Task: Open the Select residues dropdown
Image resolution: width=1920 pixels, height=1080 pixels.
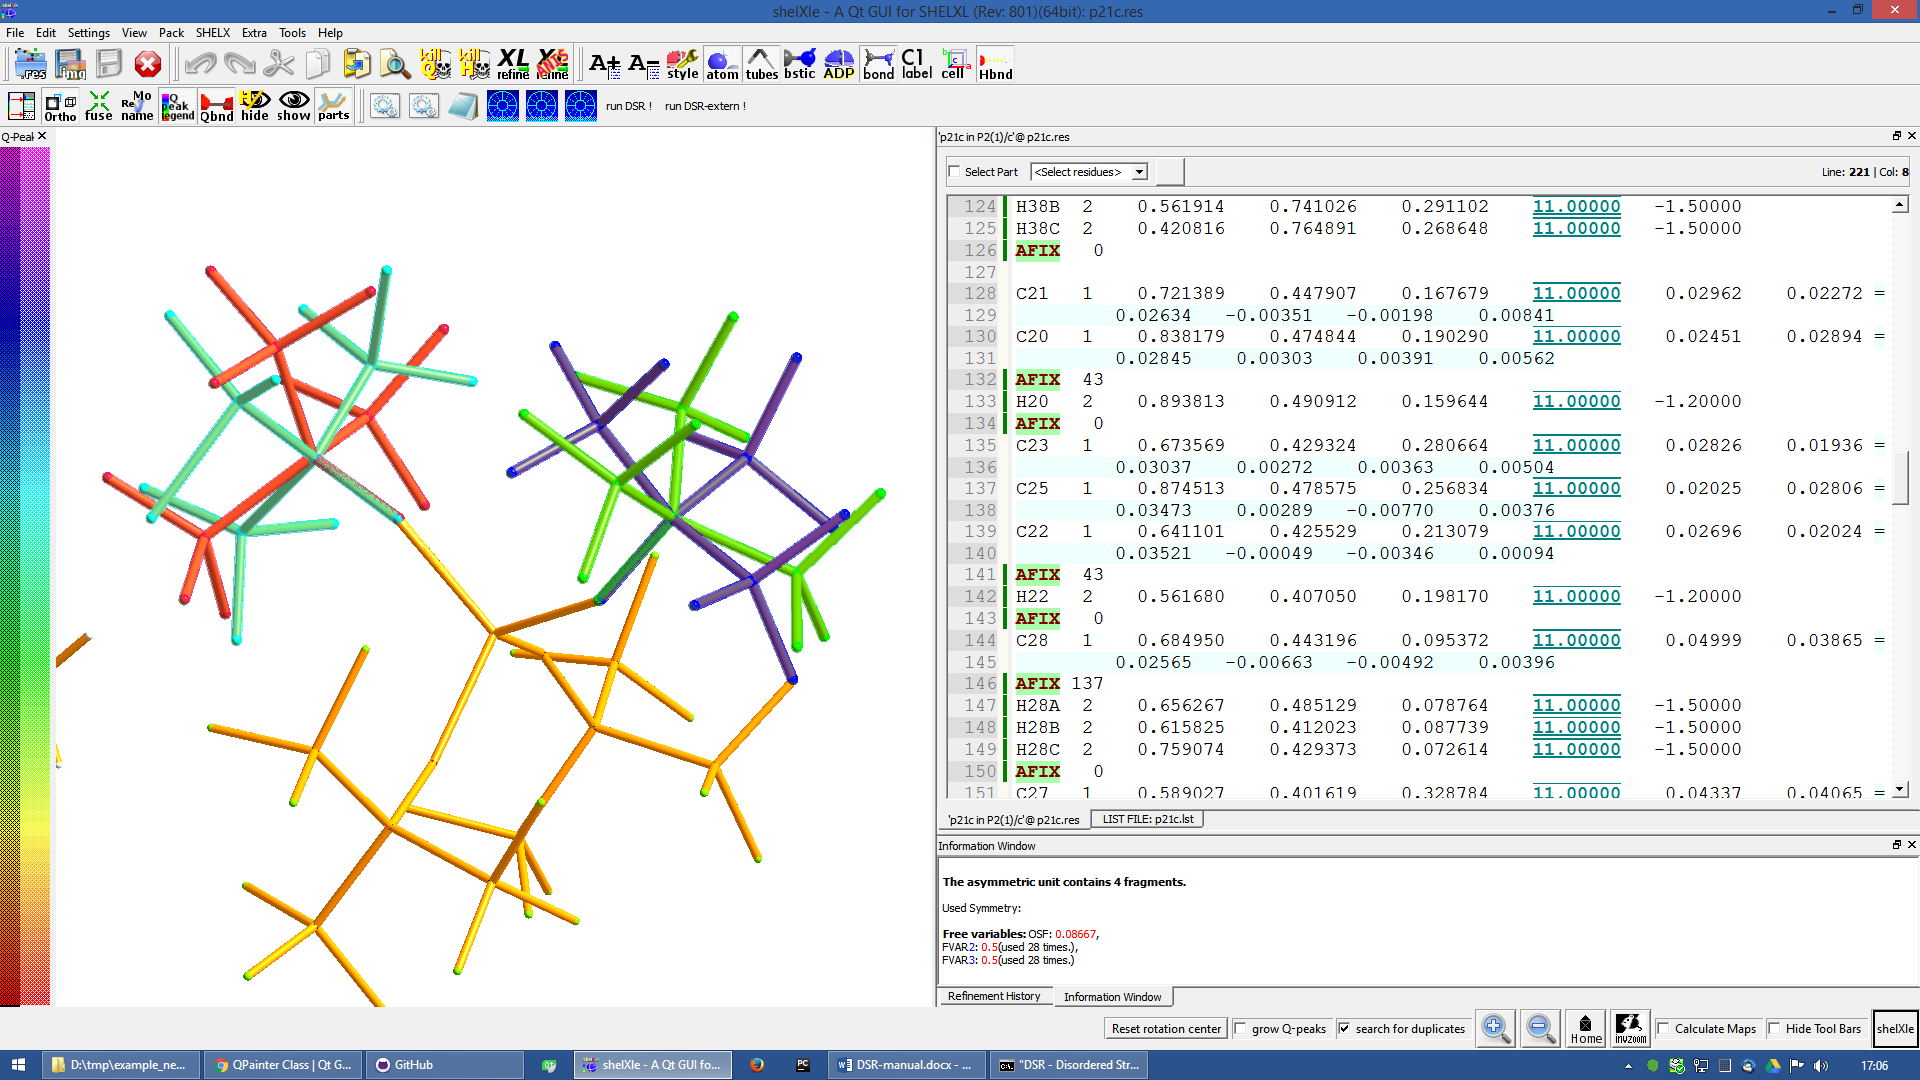Action: click(1089, 172)
